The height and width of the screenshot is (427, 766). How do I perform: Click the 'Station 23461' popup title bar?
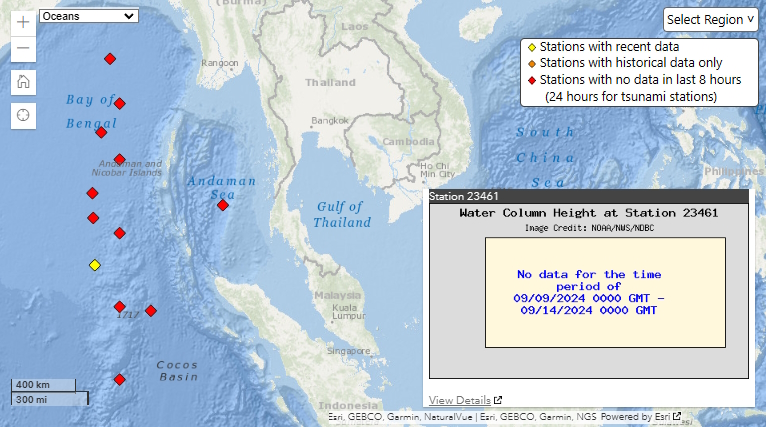click(589, 196)
